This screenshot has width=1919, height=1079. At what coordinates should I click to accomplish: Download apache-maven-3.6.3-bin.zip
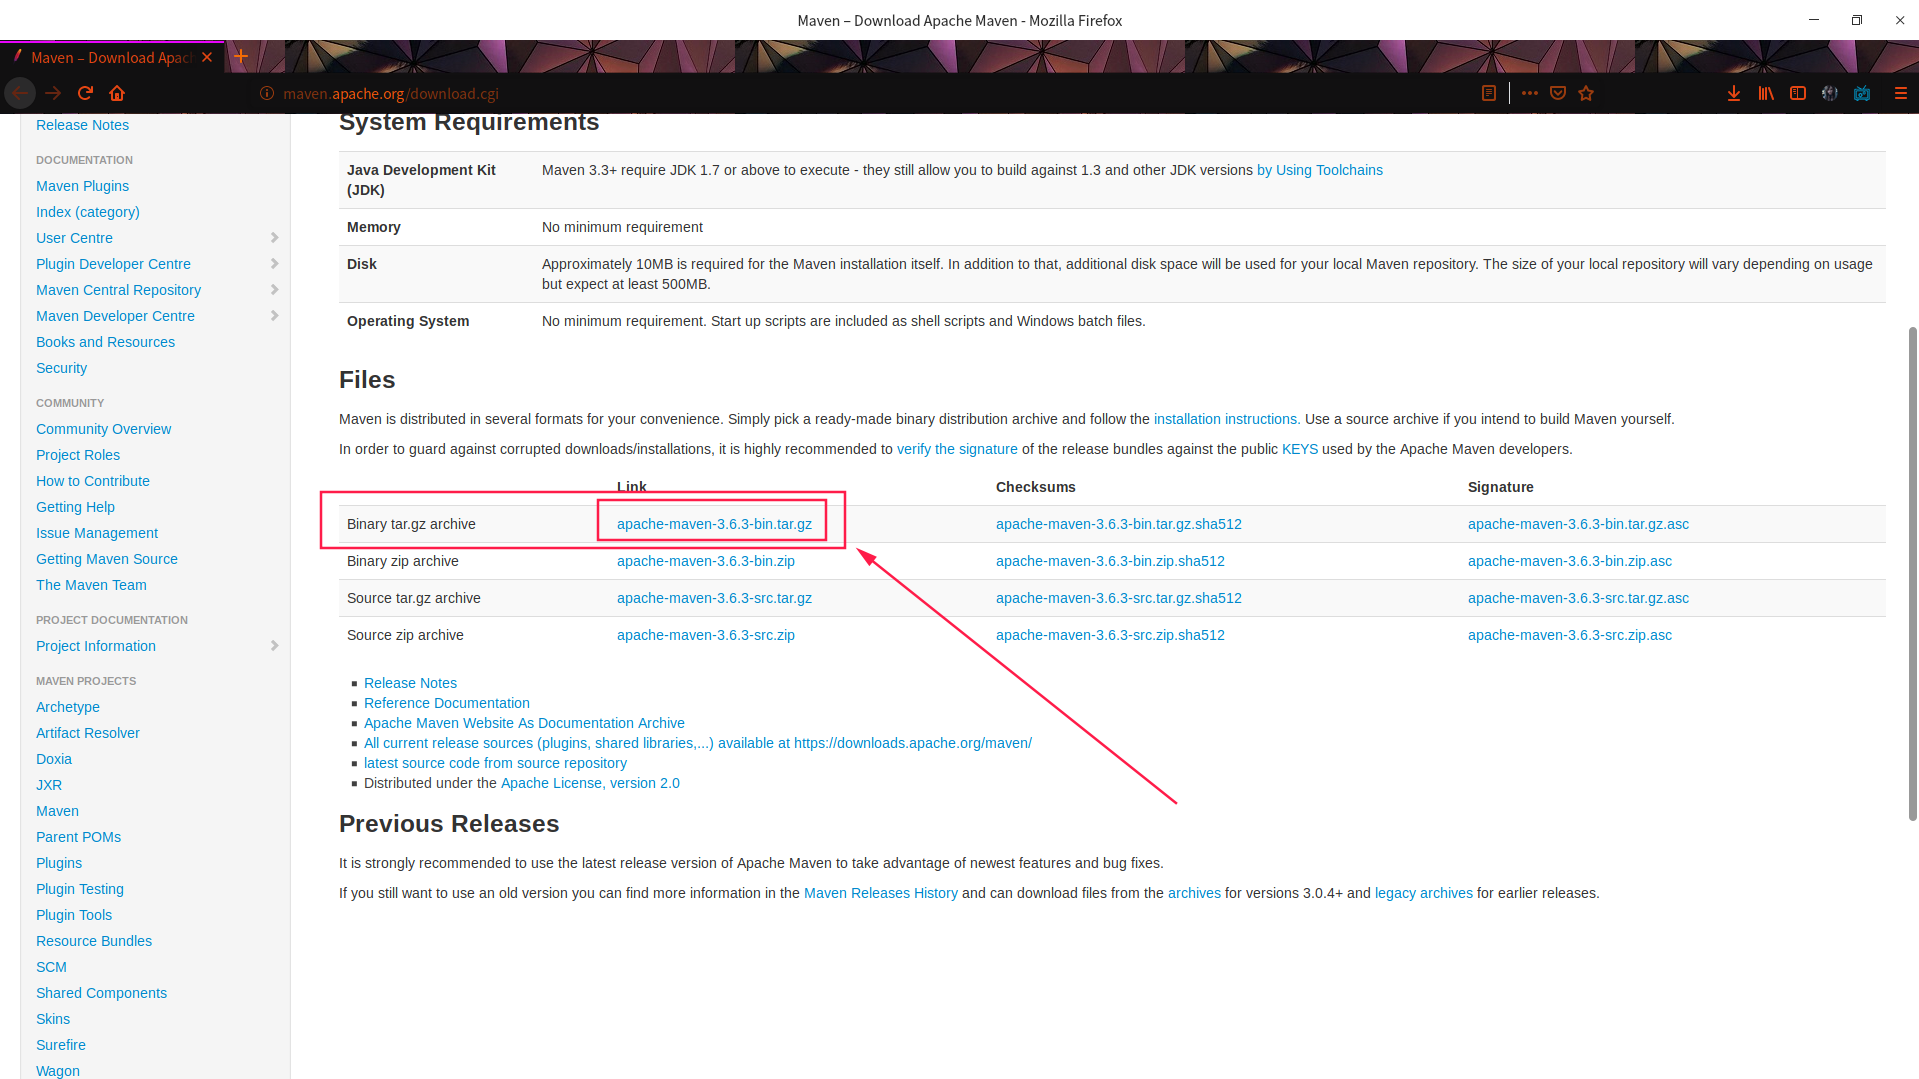[706, 561]
